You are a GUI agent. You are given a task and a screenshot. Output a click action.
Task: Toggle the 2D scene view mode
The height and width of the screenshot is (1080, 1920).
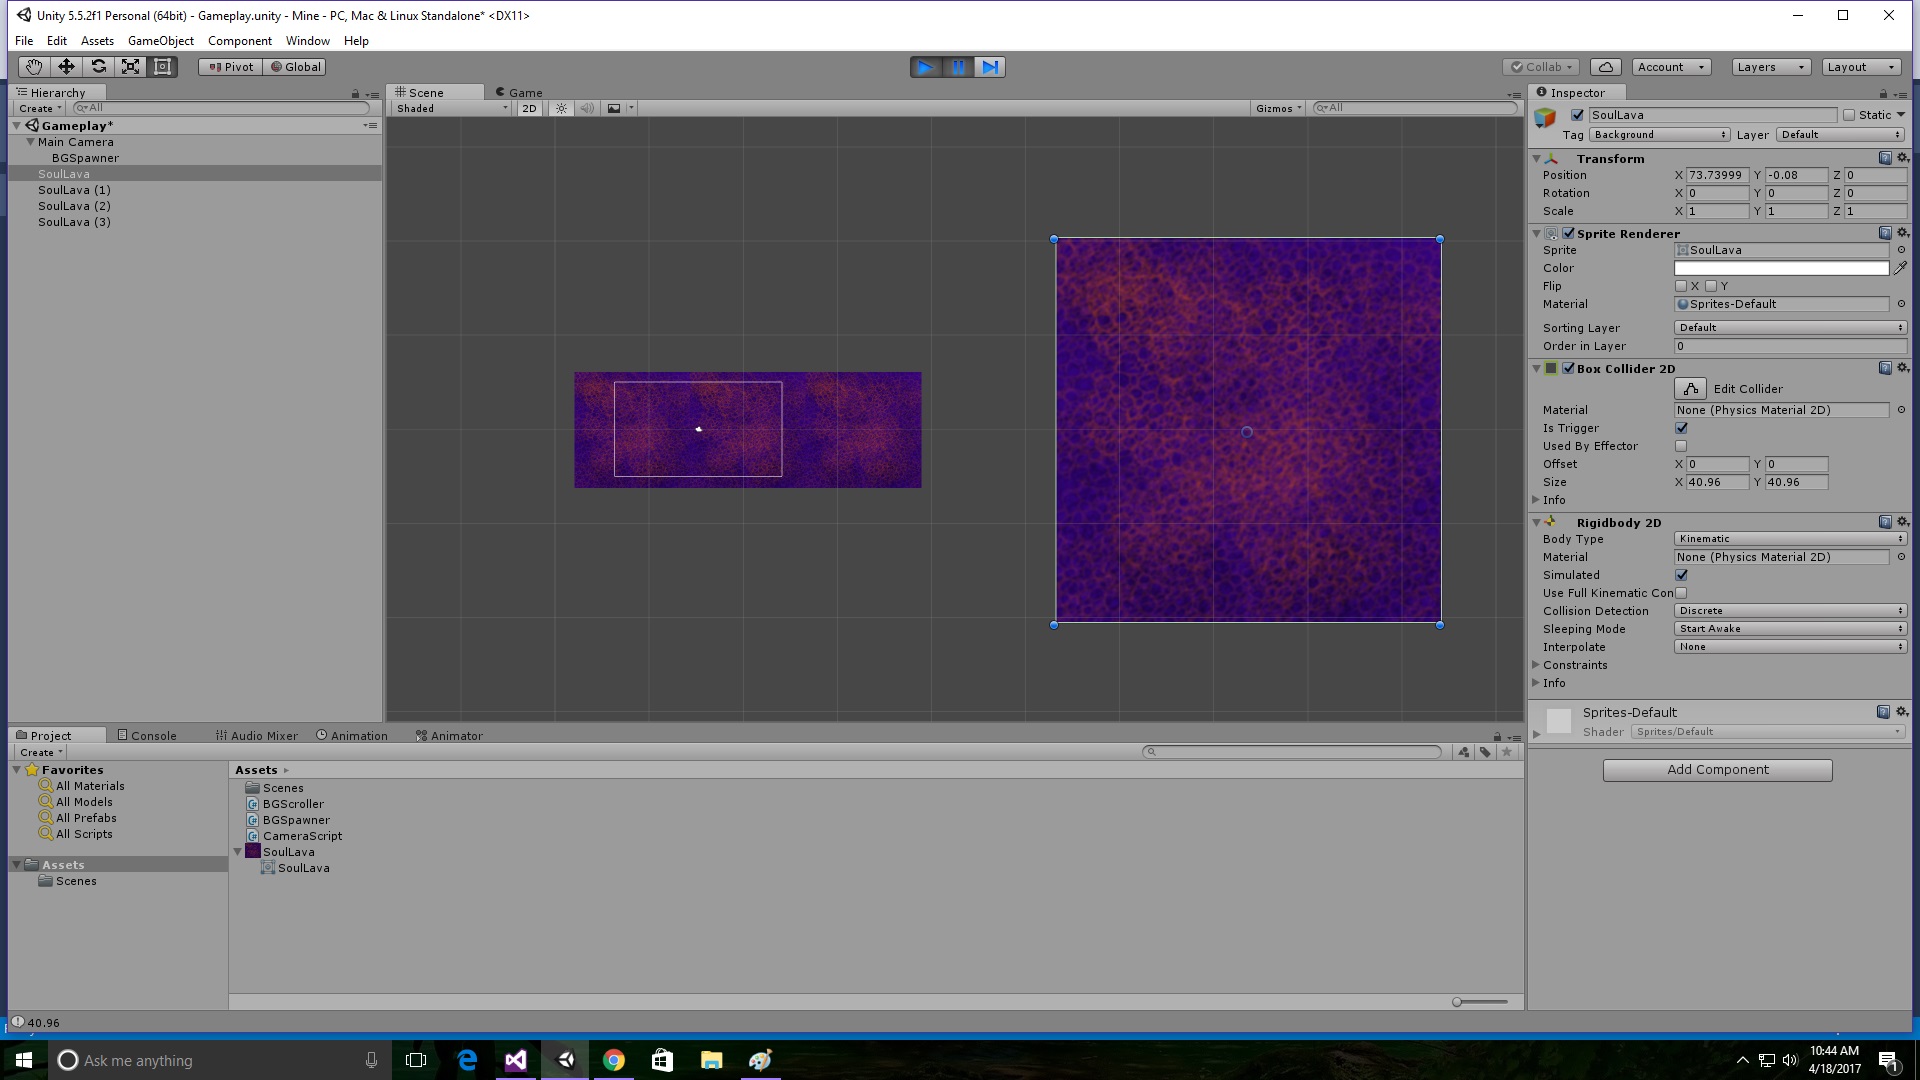529,108
